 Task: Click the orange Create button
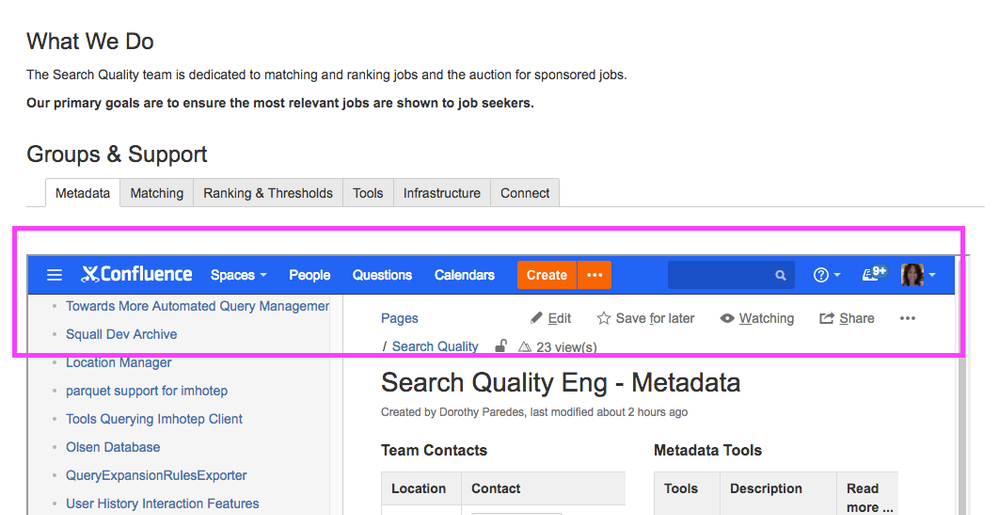tap(547, 275)
